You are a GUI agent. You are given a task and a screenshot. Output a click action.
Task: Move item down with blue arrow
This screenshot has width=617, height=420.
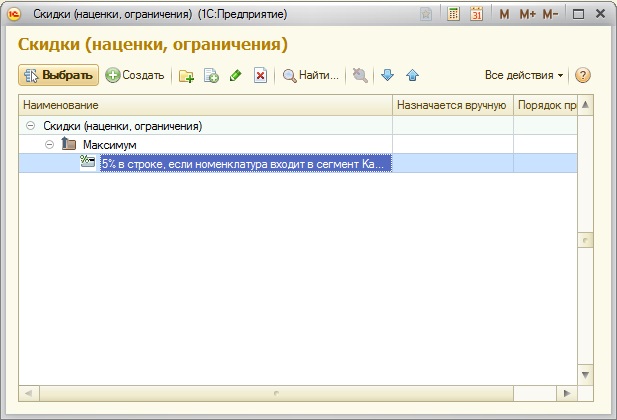(x=388, y=76)
